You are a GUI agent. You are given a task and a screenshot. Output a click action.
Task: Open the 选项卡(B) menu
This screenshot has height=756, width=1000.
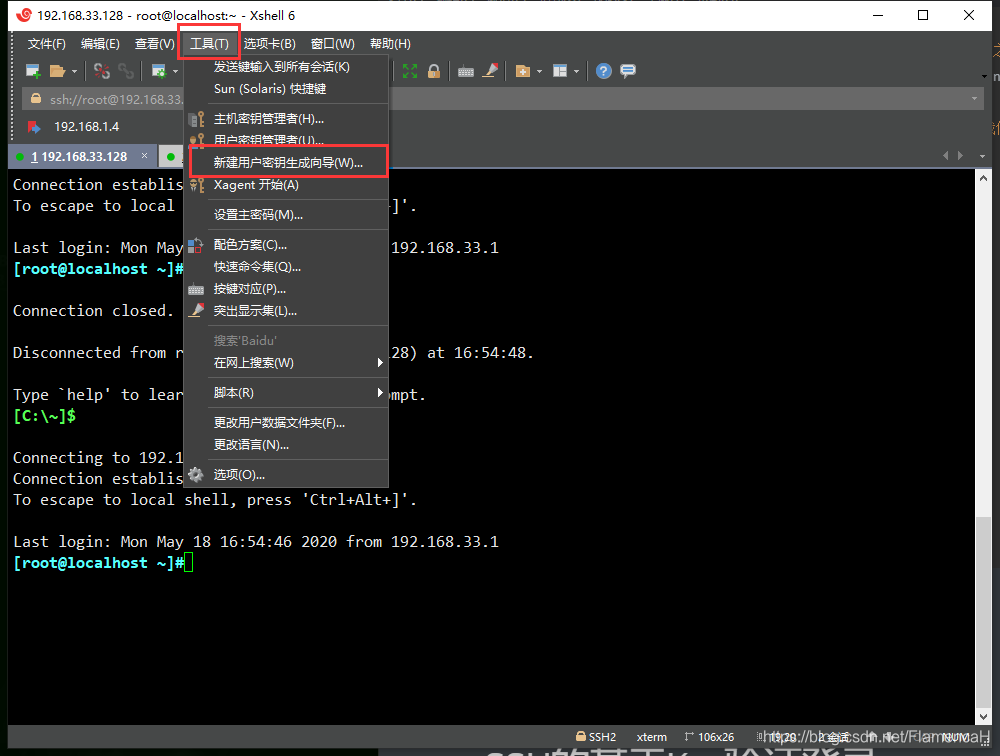tap(269, 44)
